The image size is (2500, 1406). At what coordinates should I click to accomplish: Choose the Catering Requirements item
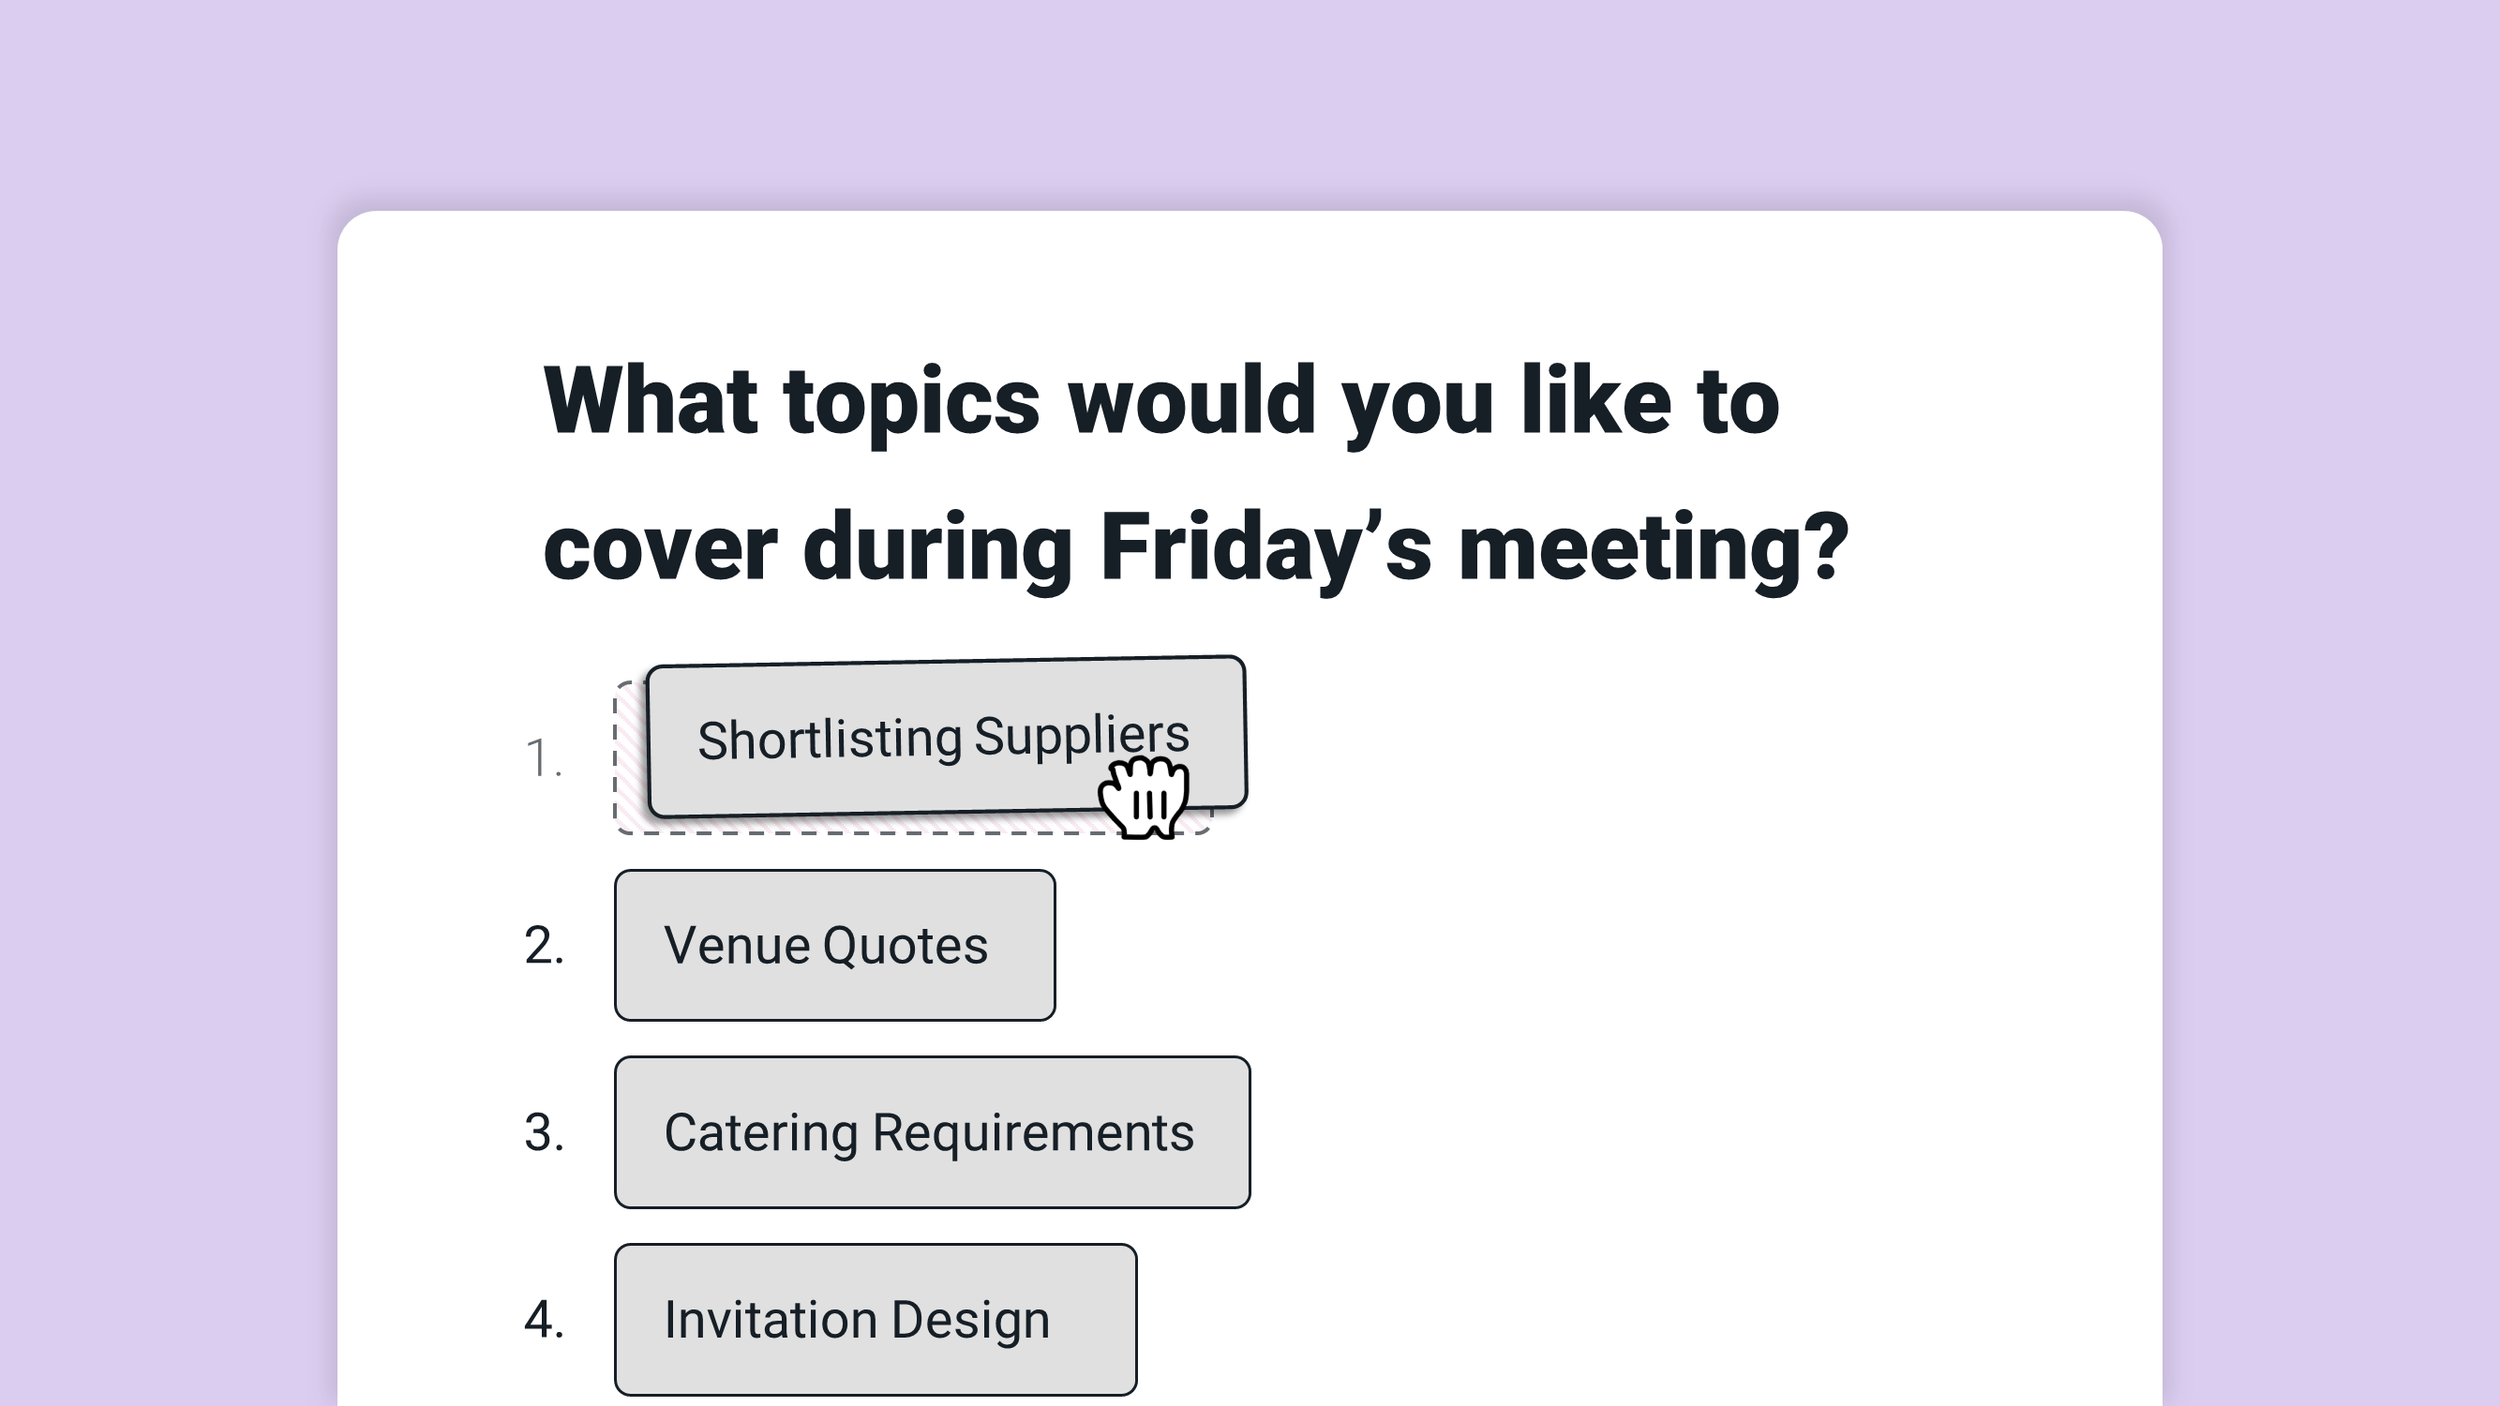[x=932, y=1132]
